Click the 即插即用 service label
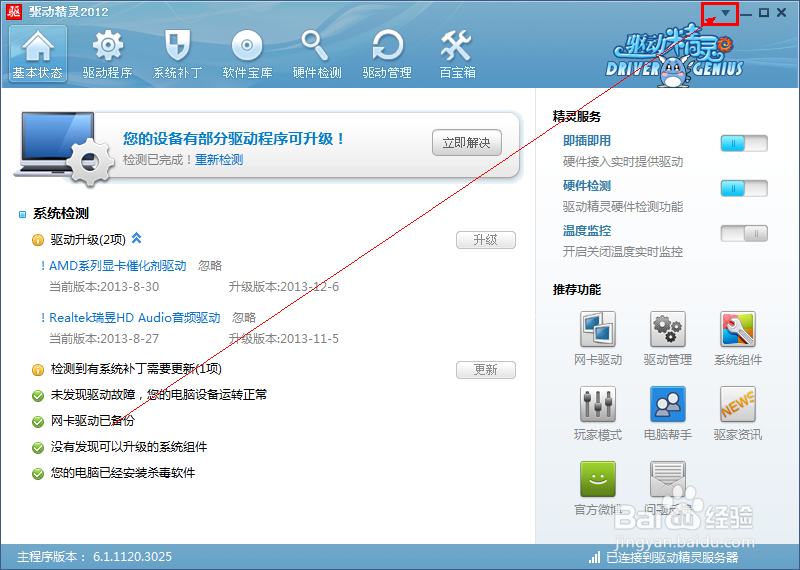 587,140
